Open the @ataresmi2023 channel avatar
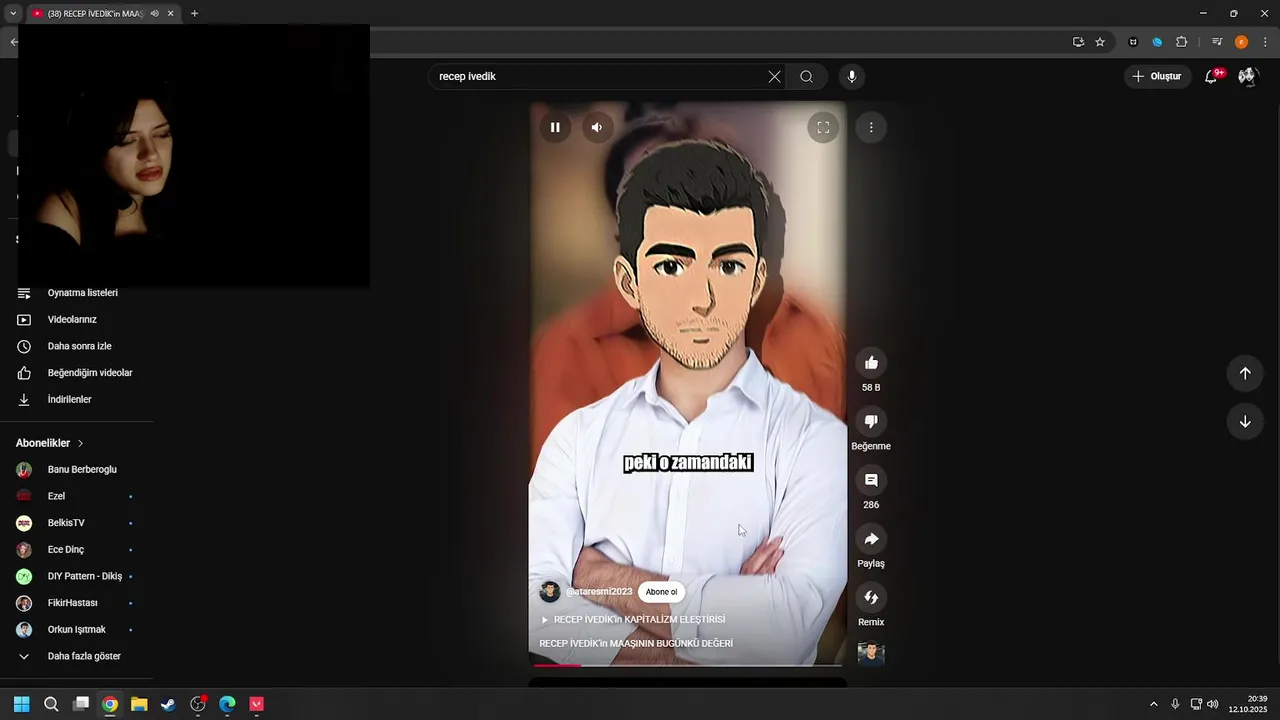 coord(550,592)
